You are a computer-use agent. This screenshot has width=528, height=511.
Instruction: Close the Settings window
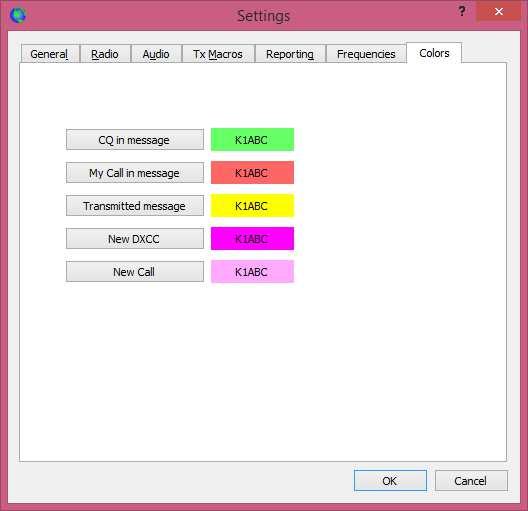[498, 12]
